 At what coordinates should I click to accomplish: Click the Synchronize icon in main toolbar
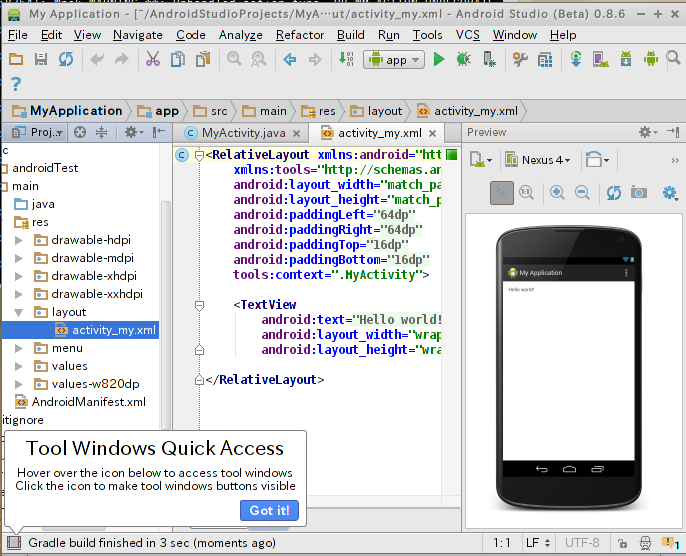click(66, 60)
